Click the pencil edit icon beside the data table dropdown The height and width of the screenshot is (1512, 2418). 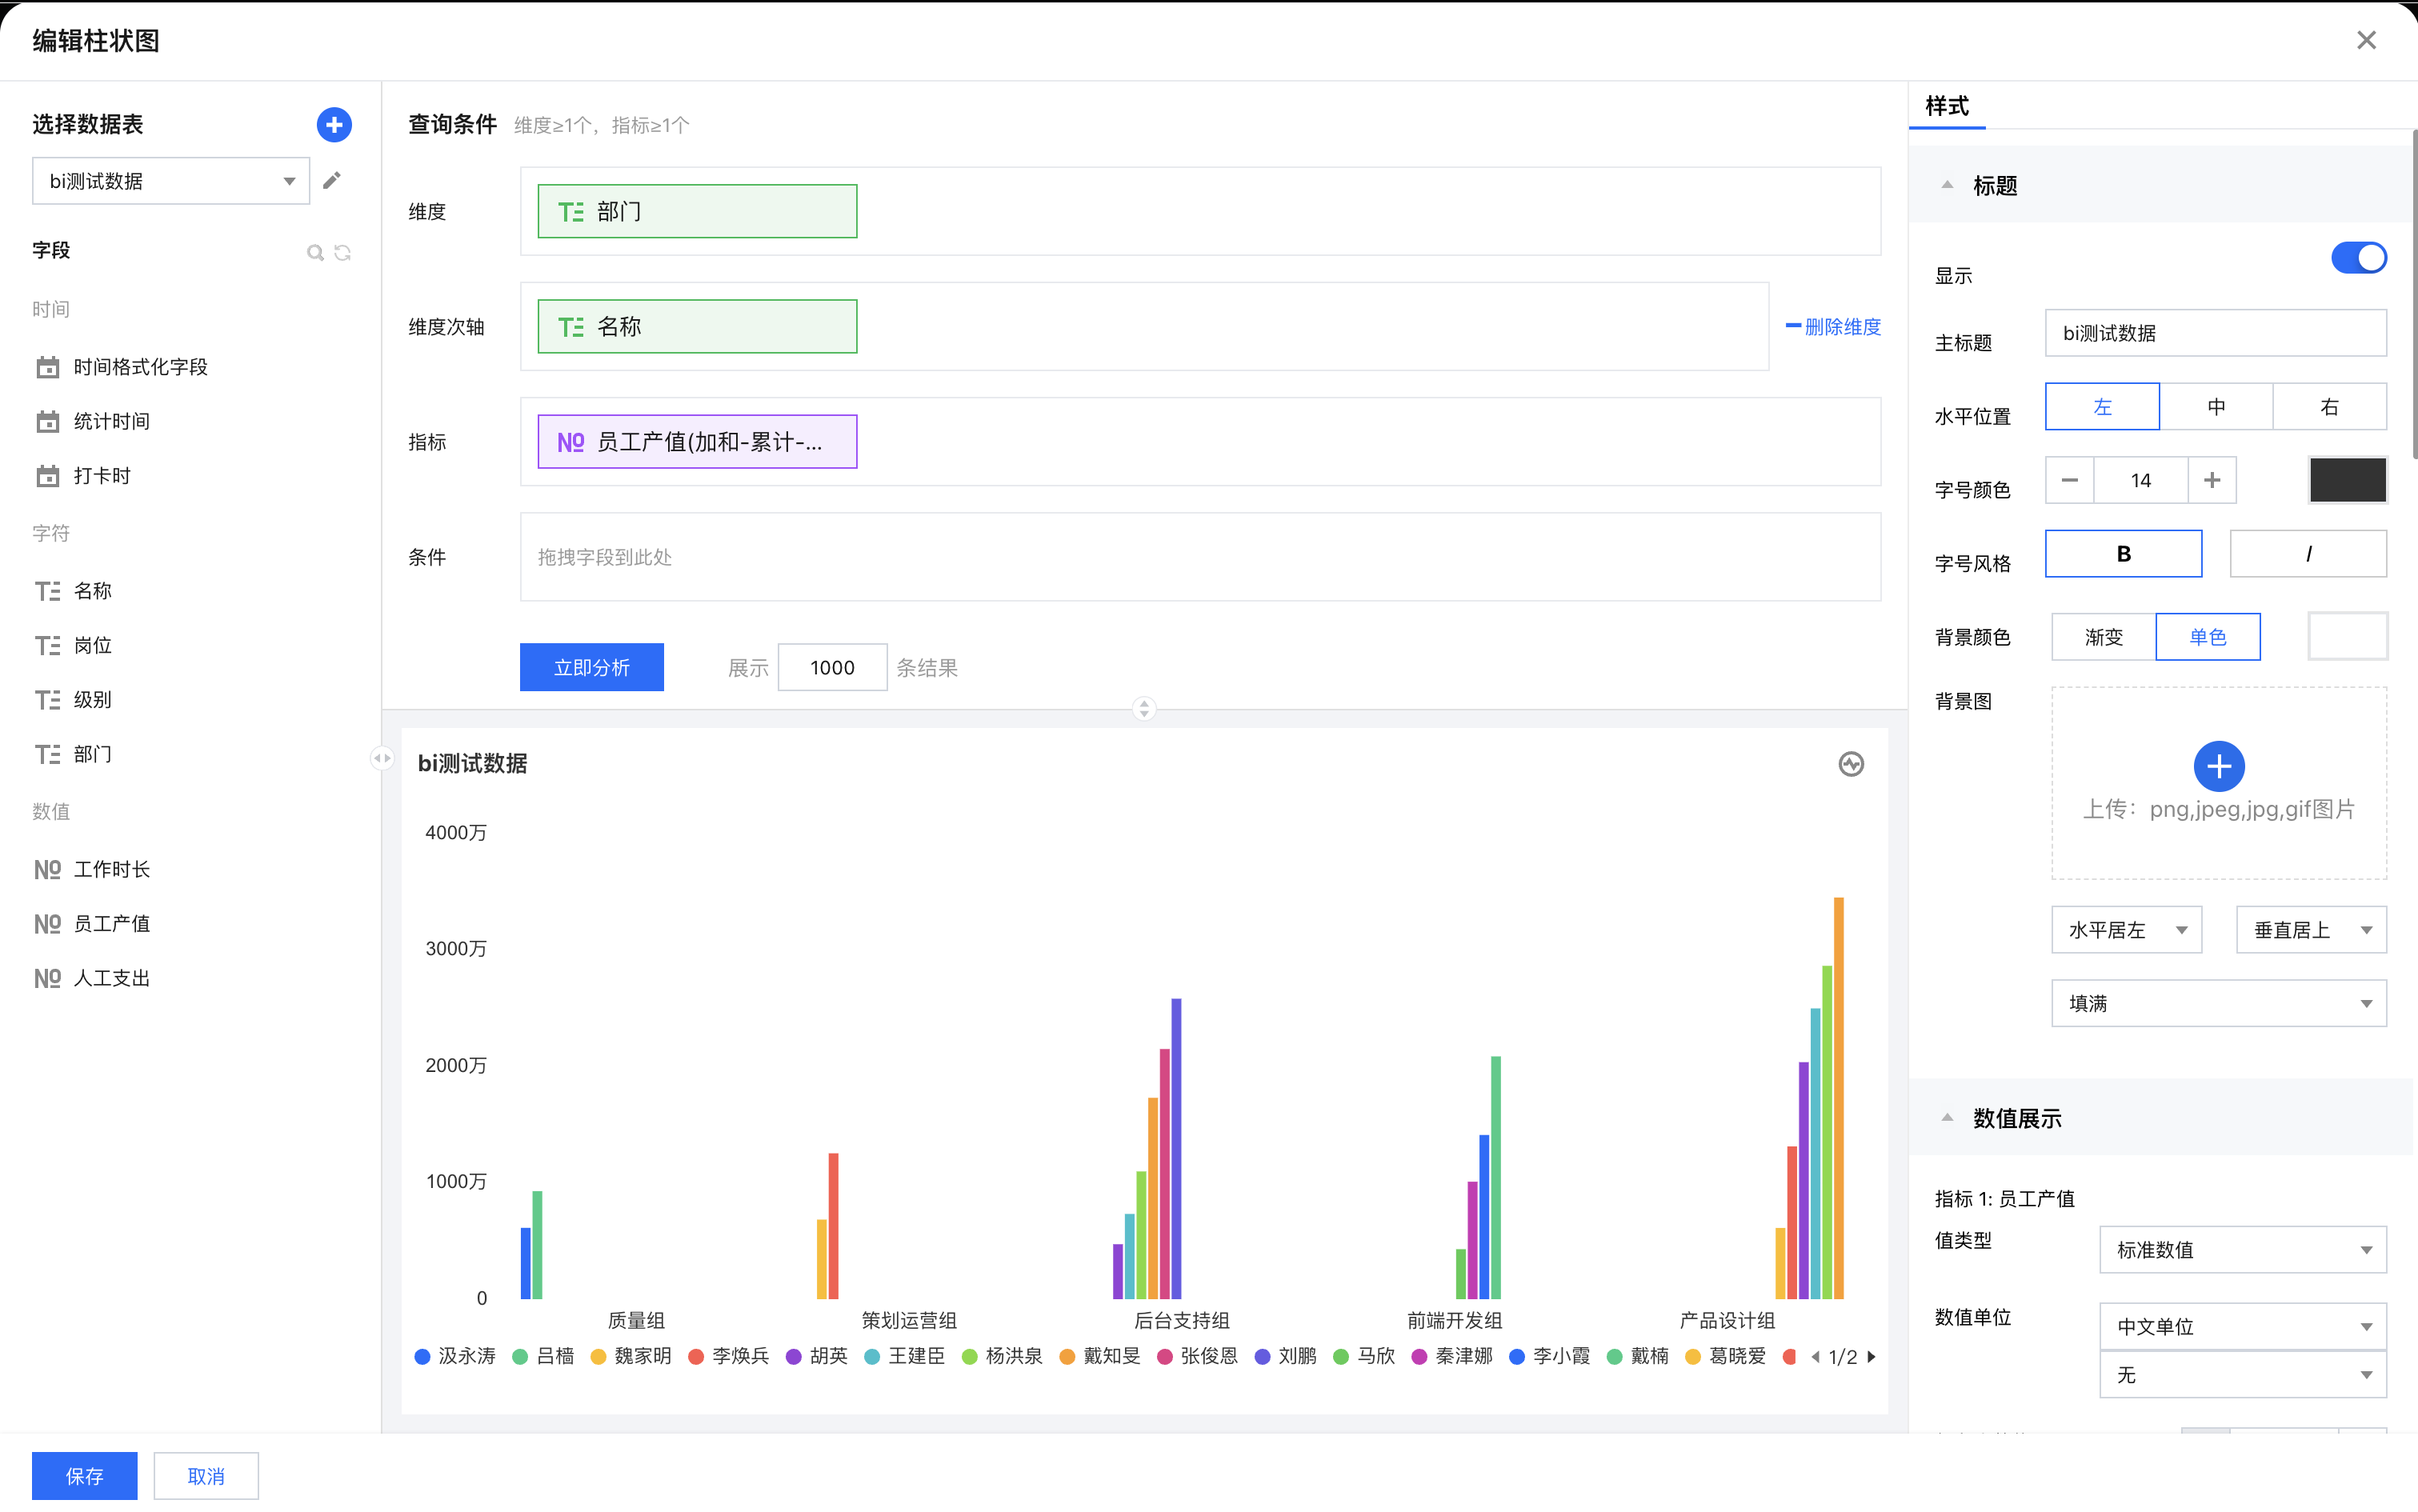point(332,181)
